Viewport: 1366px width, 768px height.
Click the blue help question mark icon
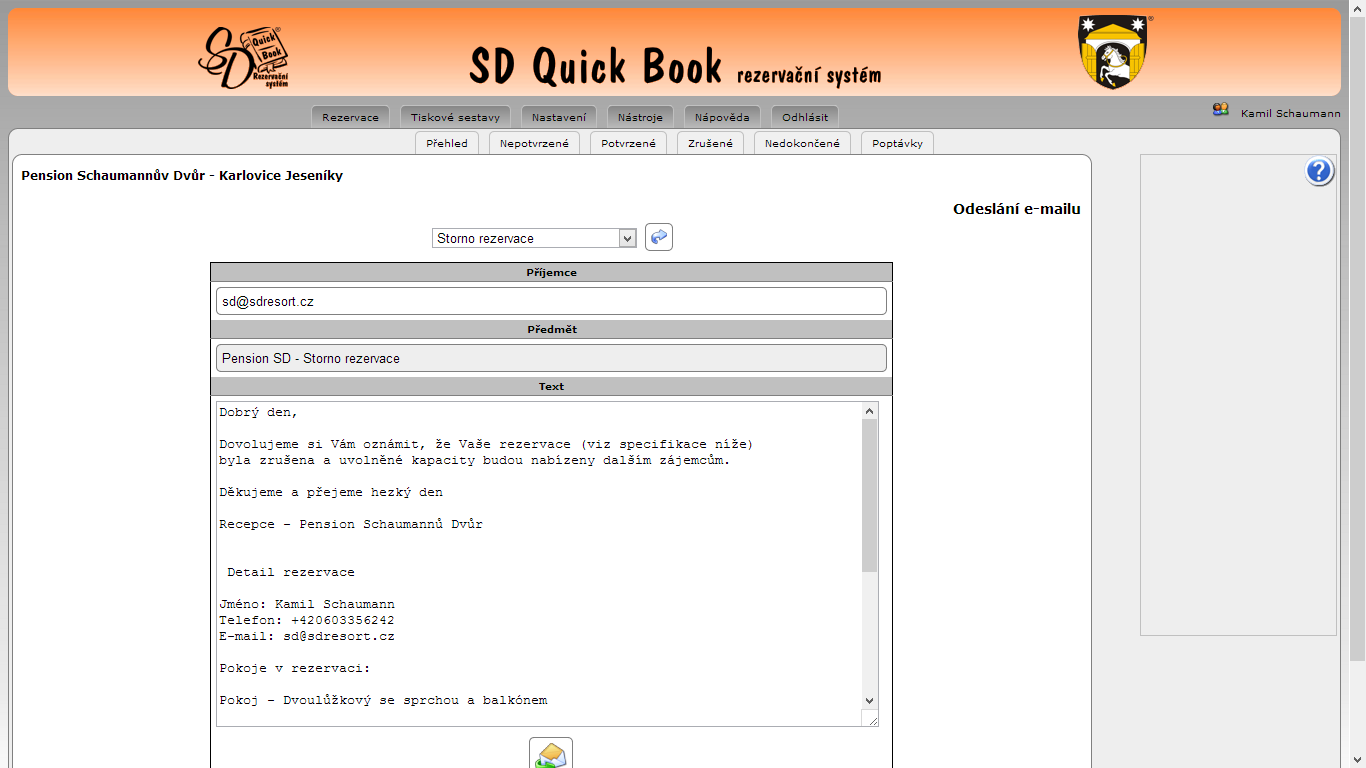click(x=1319, y=172)
